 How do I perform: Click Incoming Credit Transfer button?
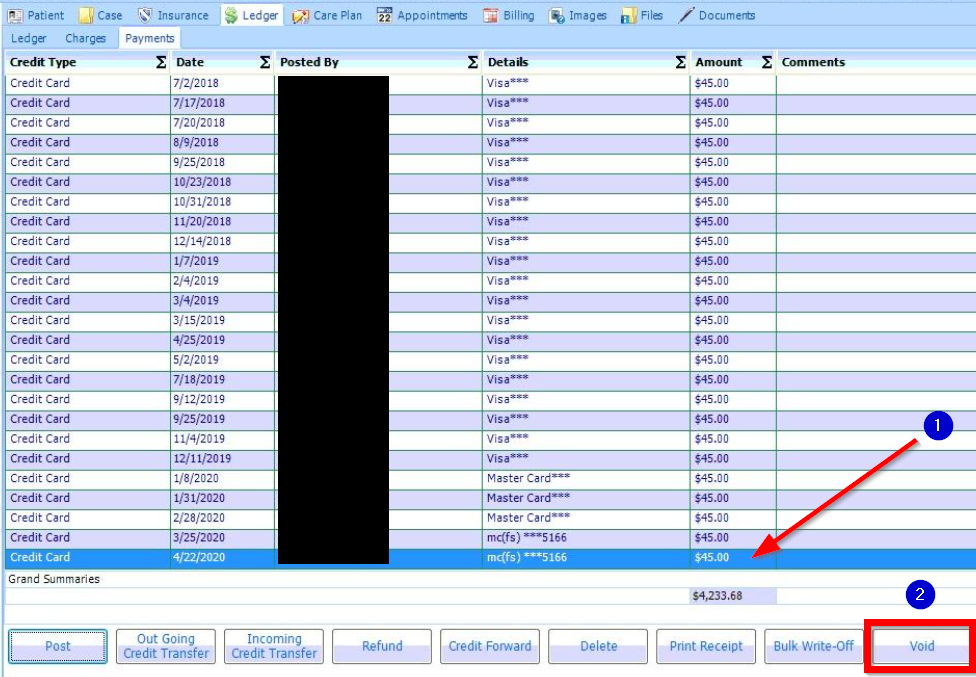tap(274, 646)
